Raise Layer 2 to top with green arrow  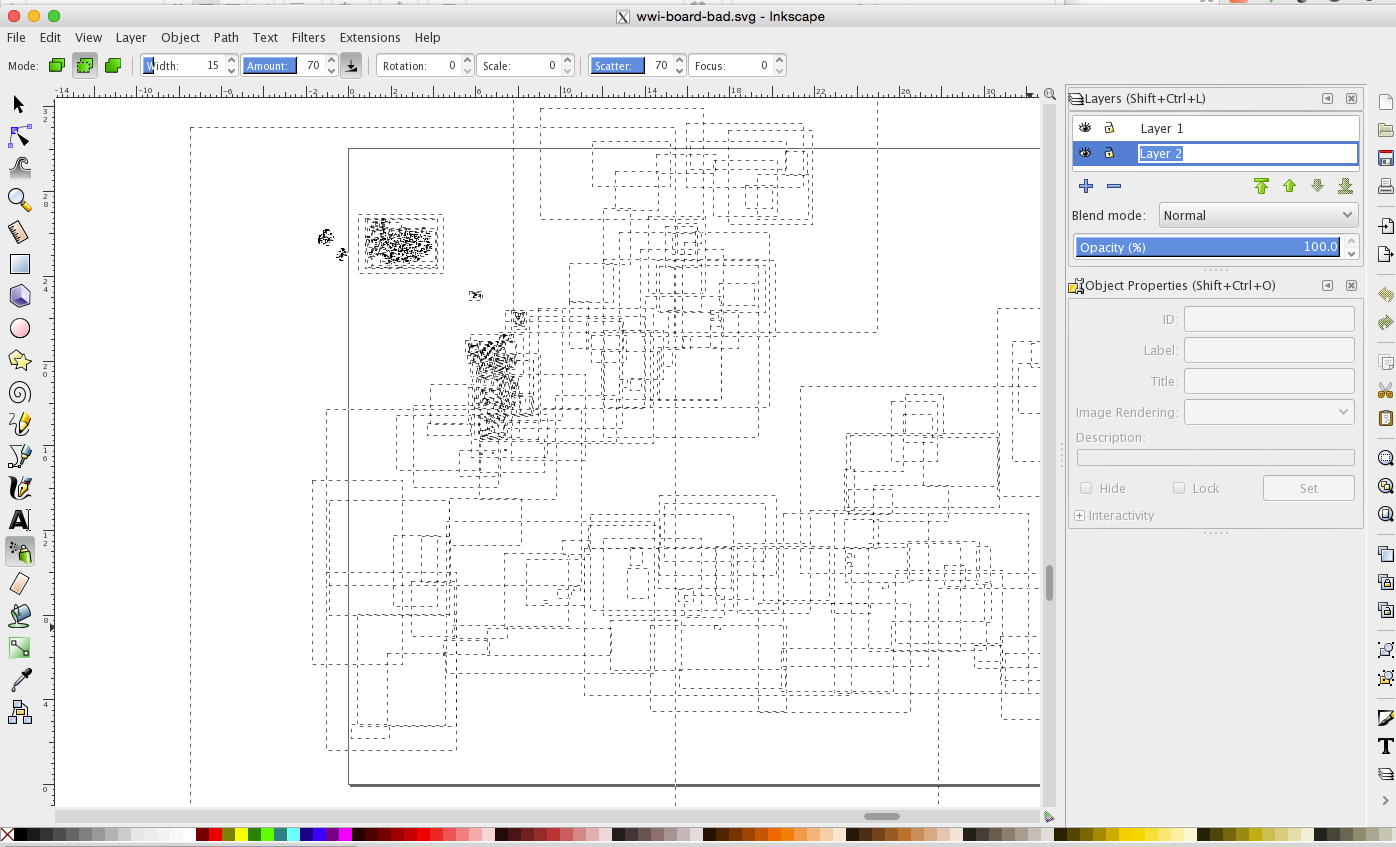tap(1261, 186)
